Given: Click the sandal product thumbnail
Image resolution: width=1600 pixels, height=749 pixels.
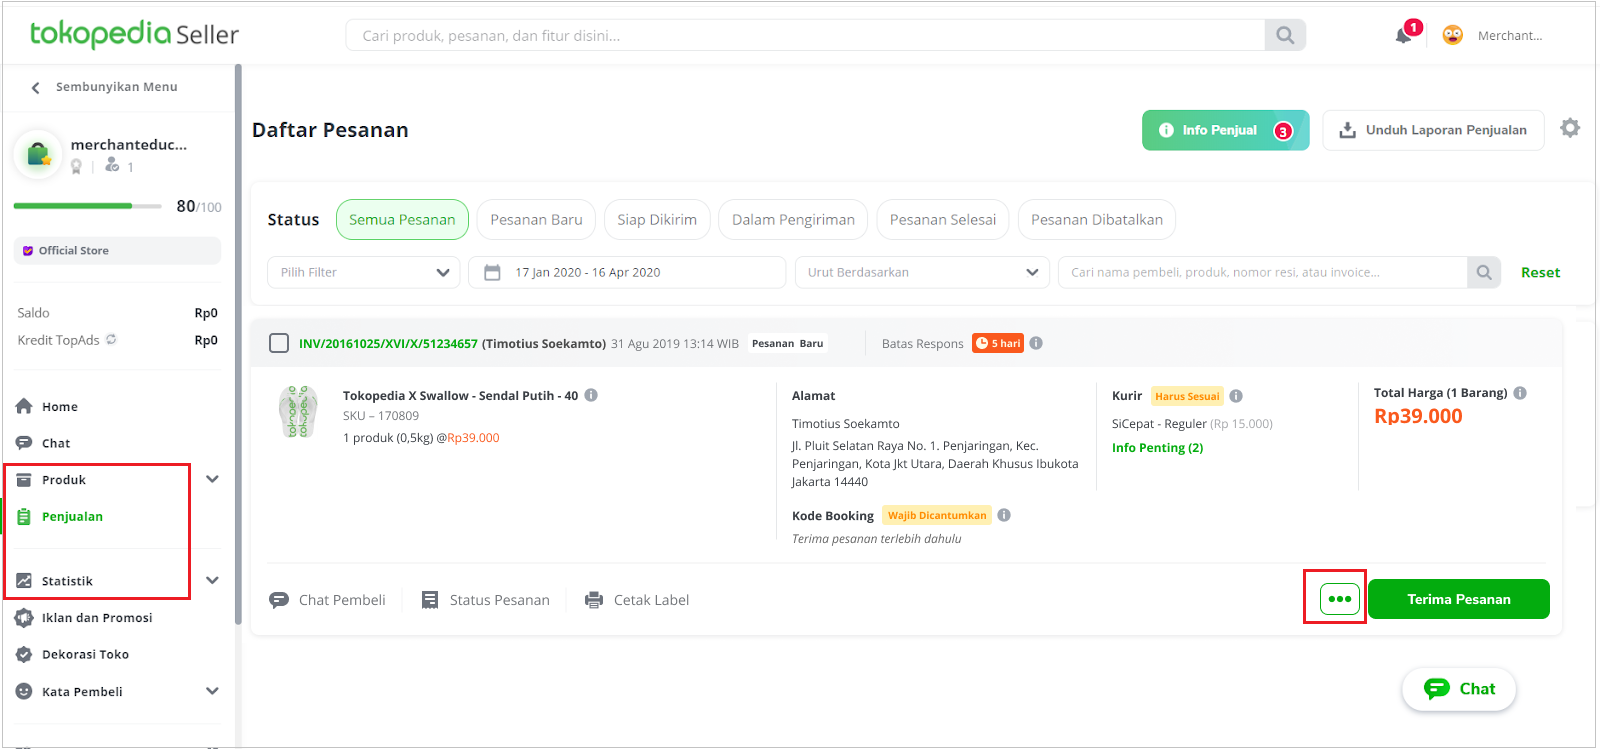Looking at the screenshot, I should pyautogui.click(x=298, y=412).
